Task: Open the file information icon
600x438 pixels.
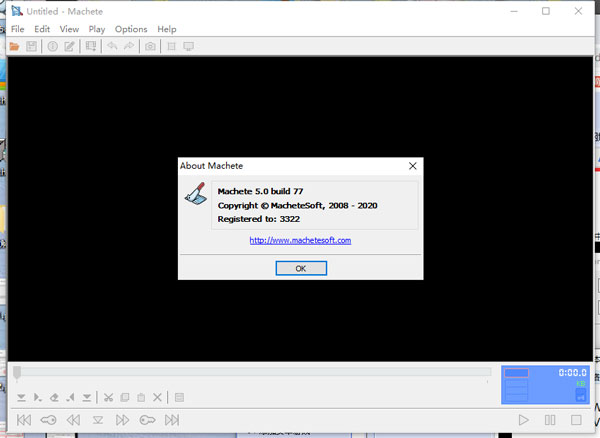Action: (x=52, y=47)
